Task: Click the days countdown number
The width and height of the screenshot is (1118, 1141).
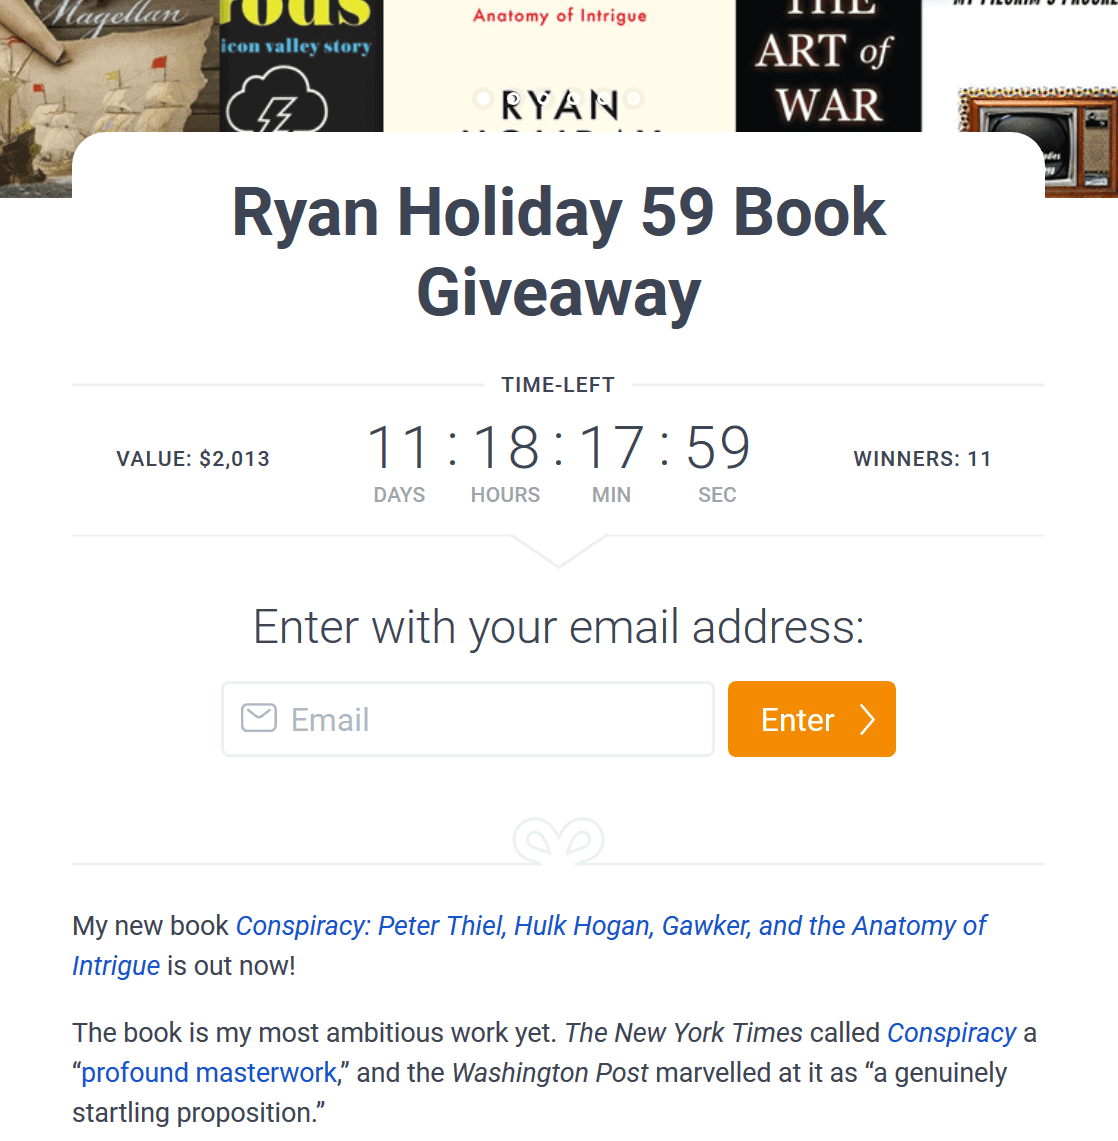Action: pos(398,447)
